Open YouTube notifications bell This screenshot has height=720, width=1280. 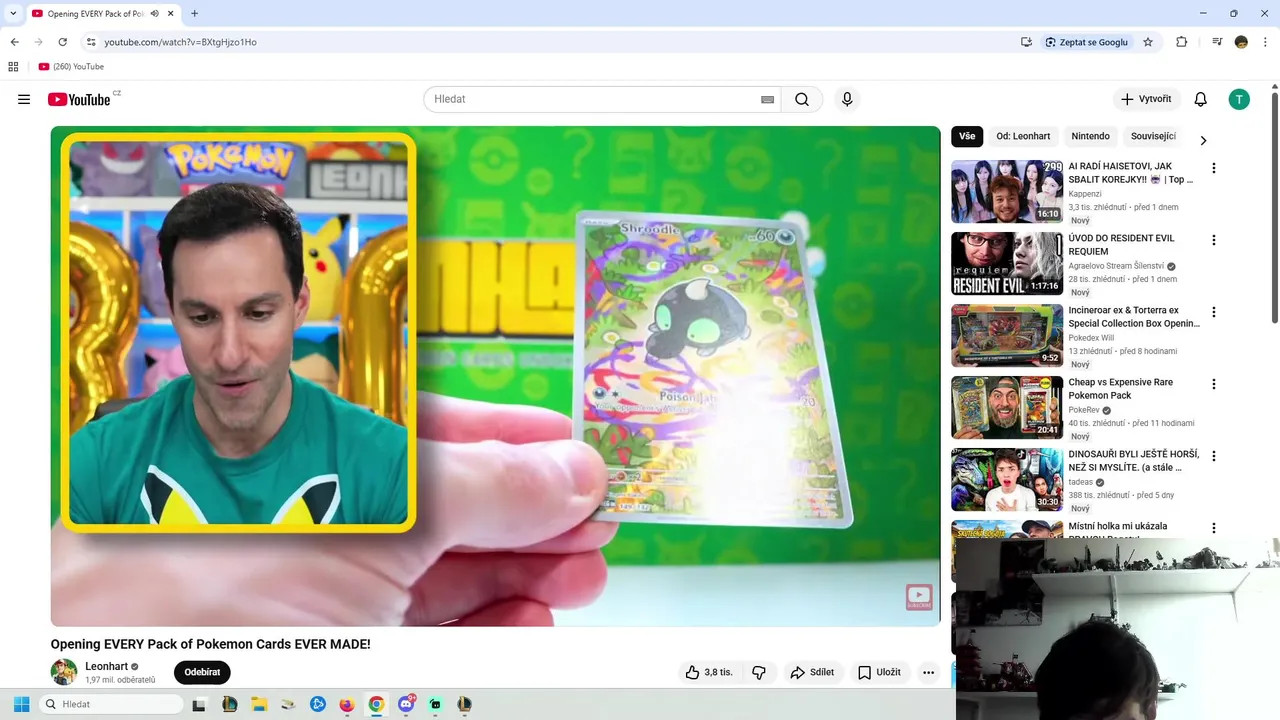point(1200,99)
